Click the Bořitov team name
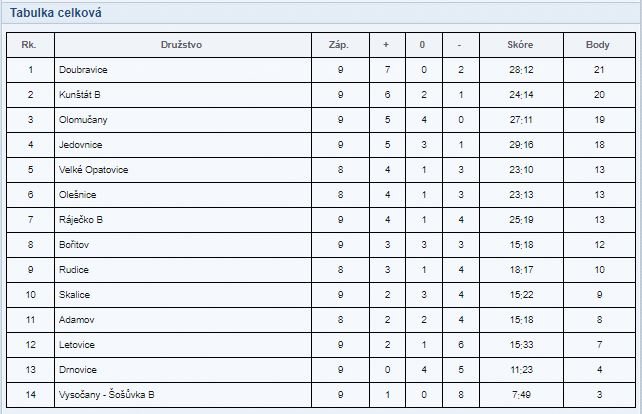 (x=74, y=244)
